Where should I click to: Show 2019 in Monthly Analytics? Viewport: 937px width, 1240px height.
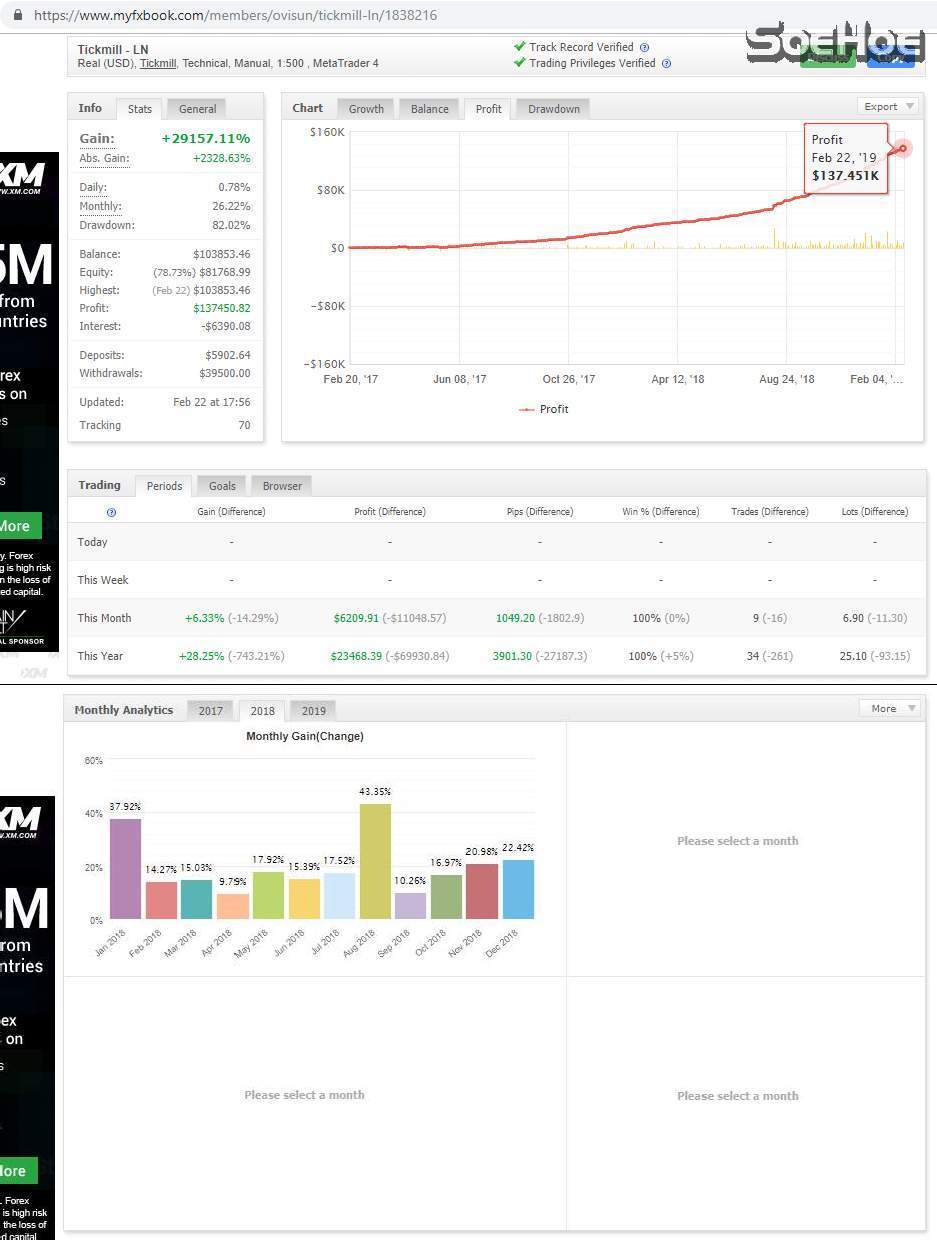(313, 711)
